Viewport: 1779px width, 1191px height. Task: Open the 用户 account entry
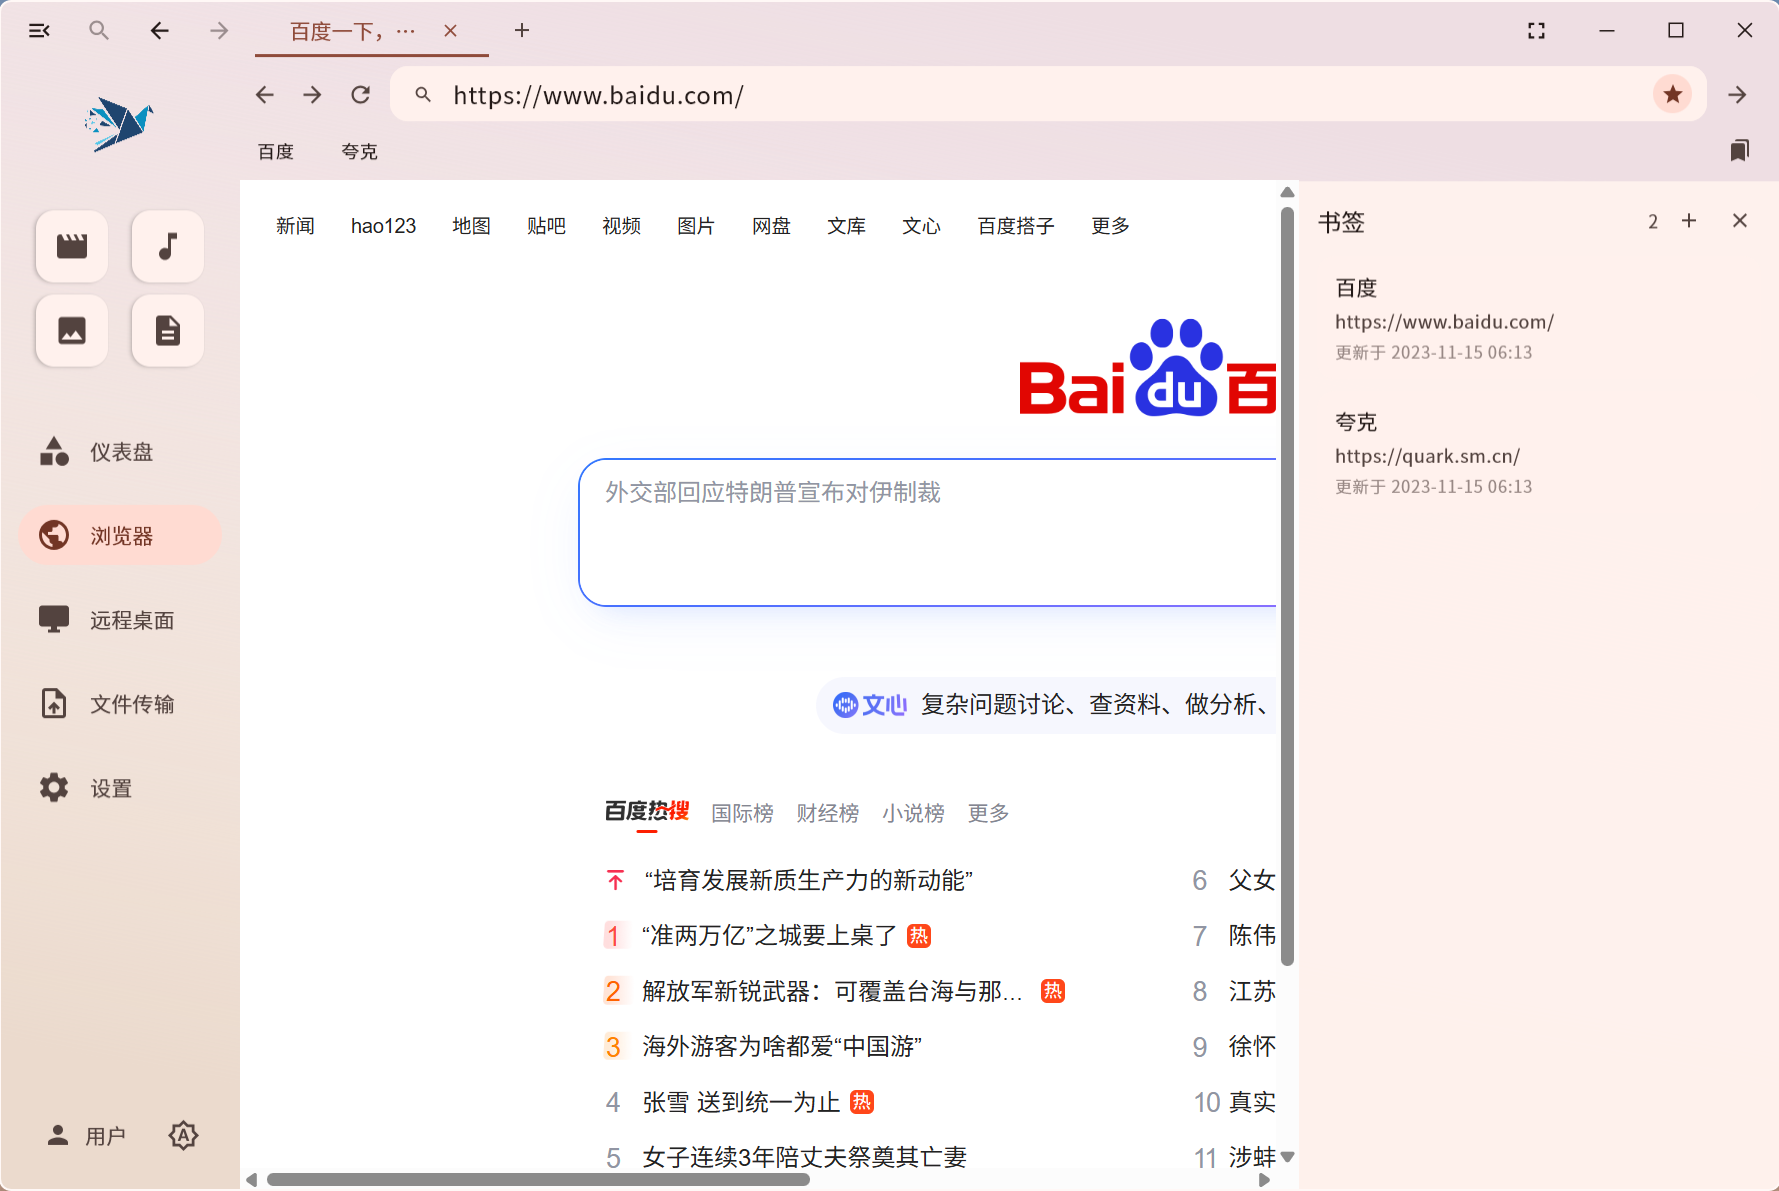pos(86,1136)
